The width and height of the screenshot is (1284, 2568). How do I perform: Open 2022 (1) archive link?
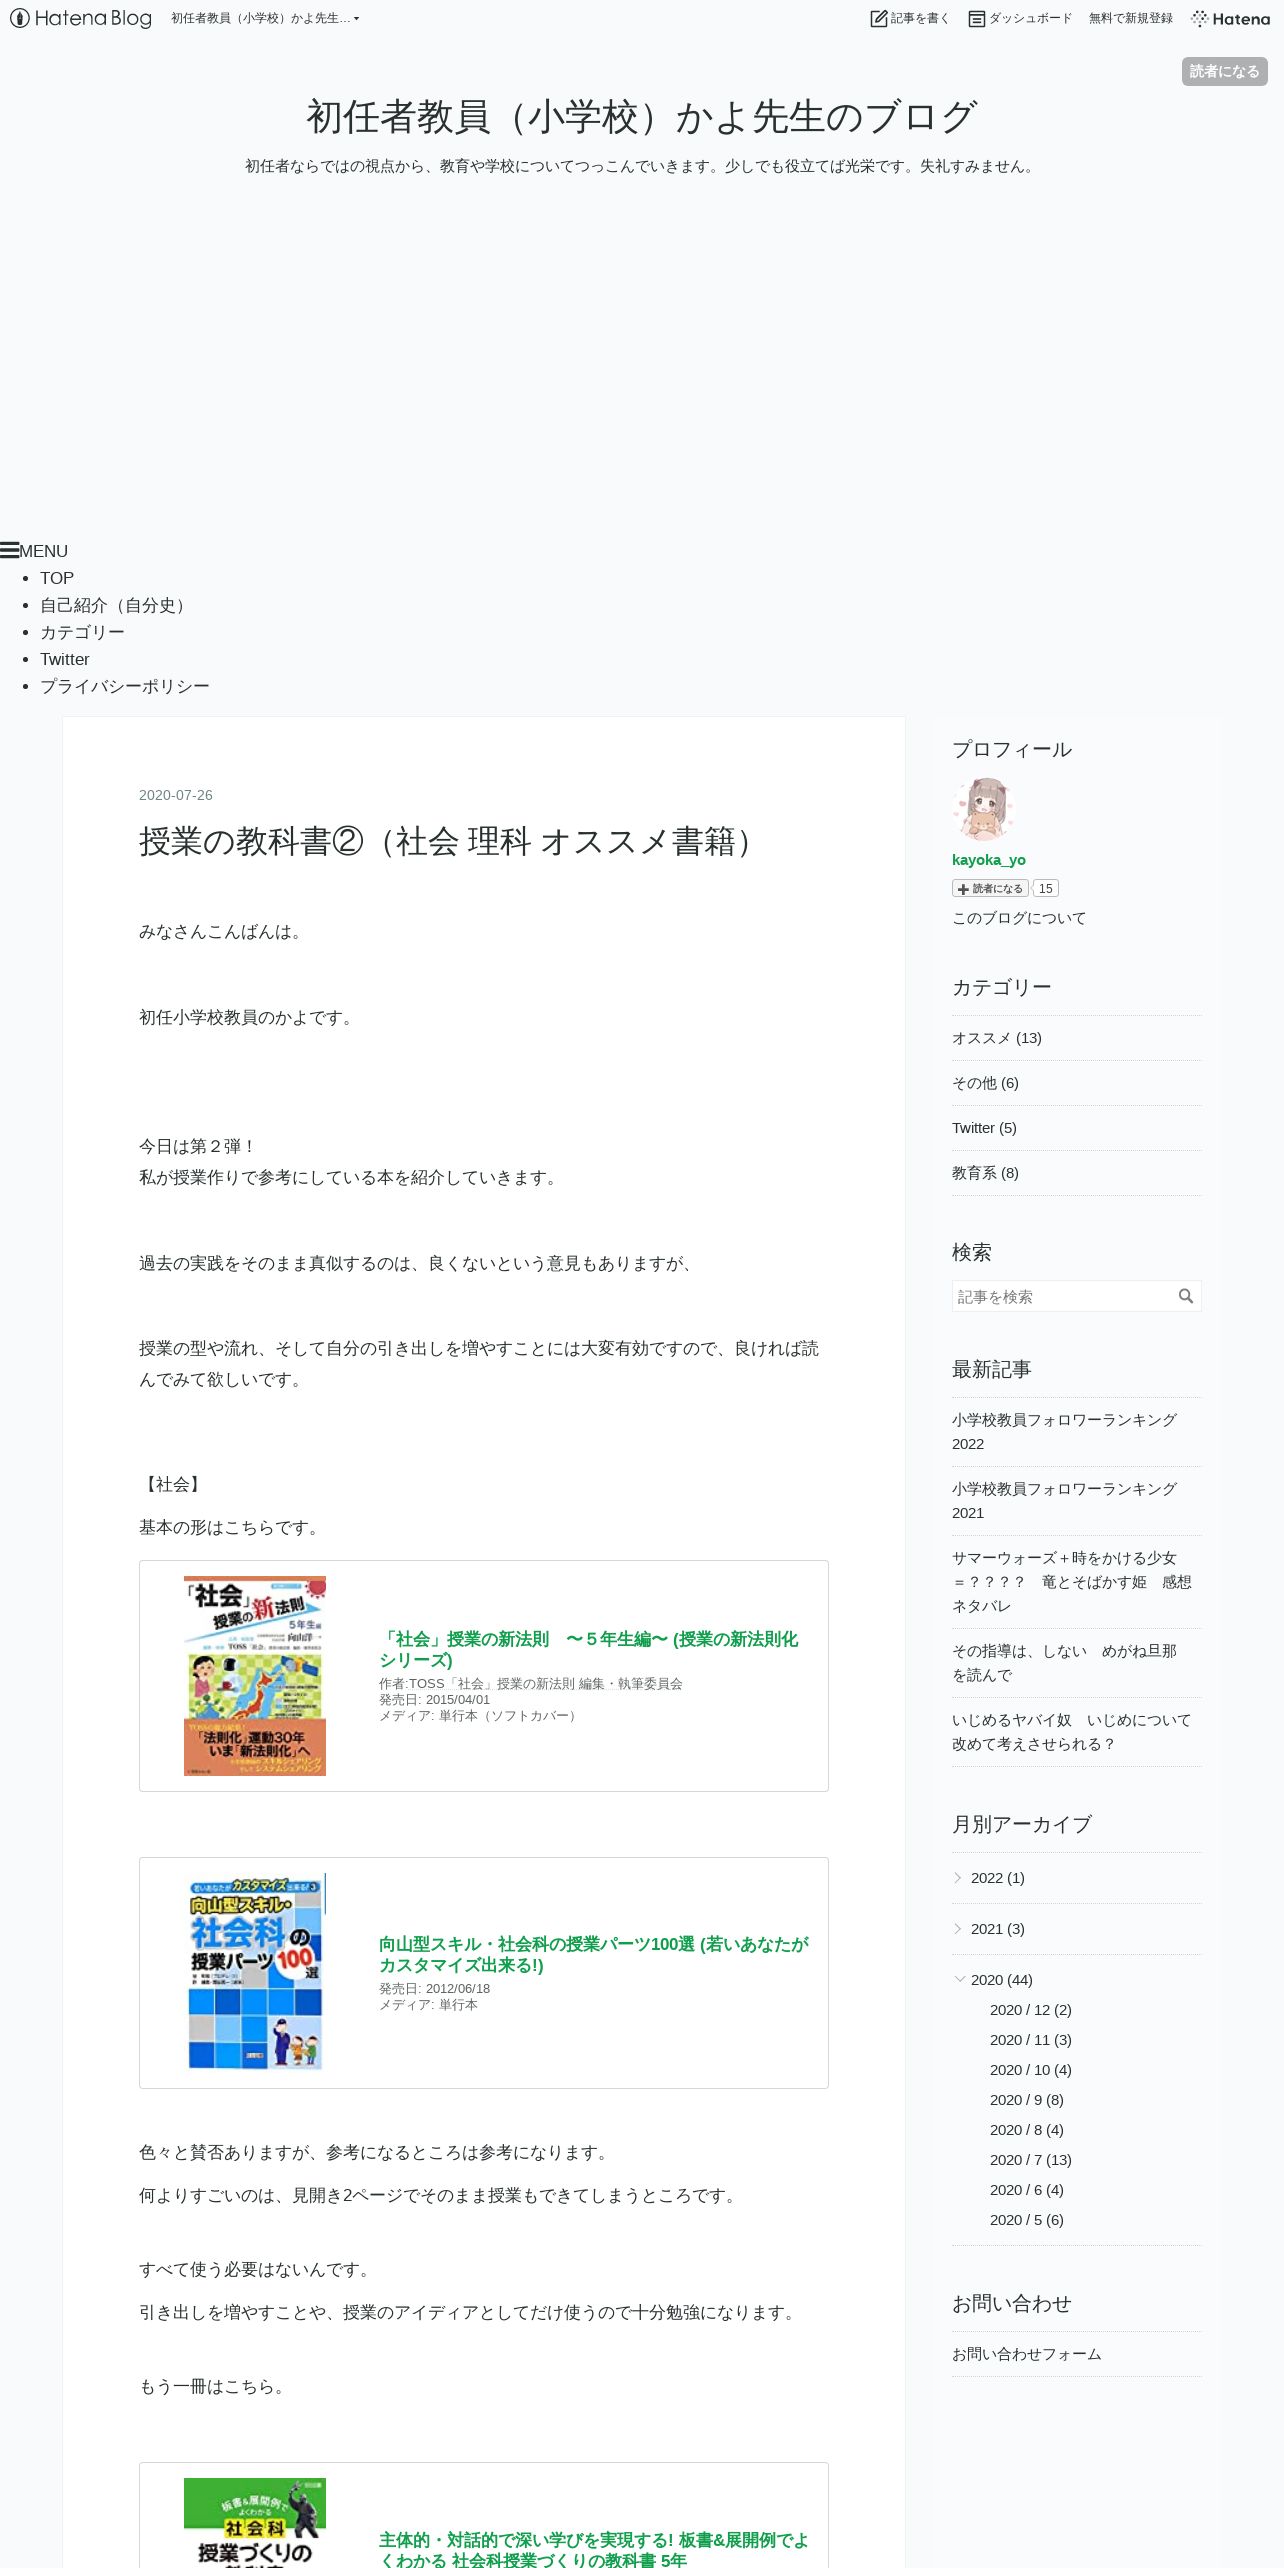pos(997,1878)
